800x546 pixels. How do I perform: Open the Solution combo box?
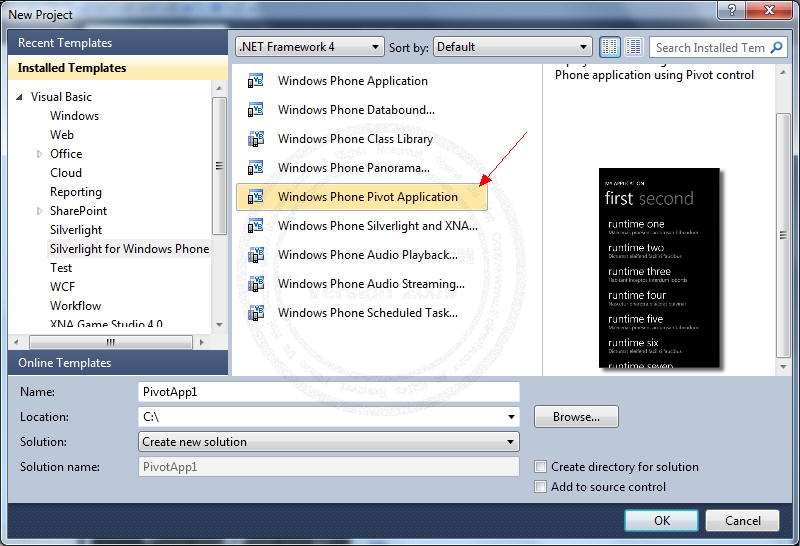point(329,442)
